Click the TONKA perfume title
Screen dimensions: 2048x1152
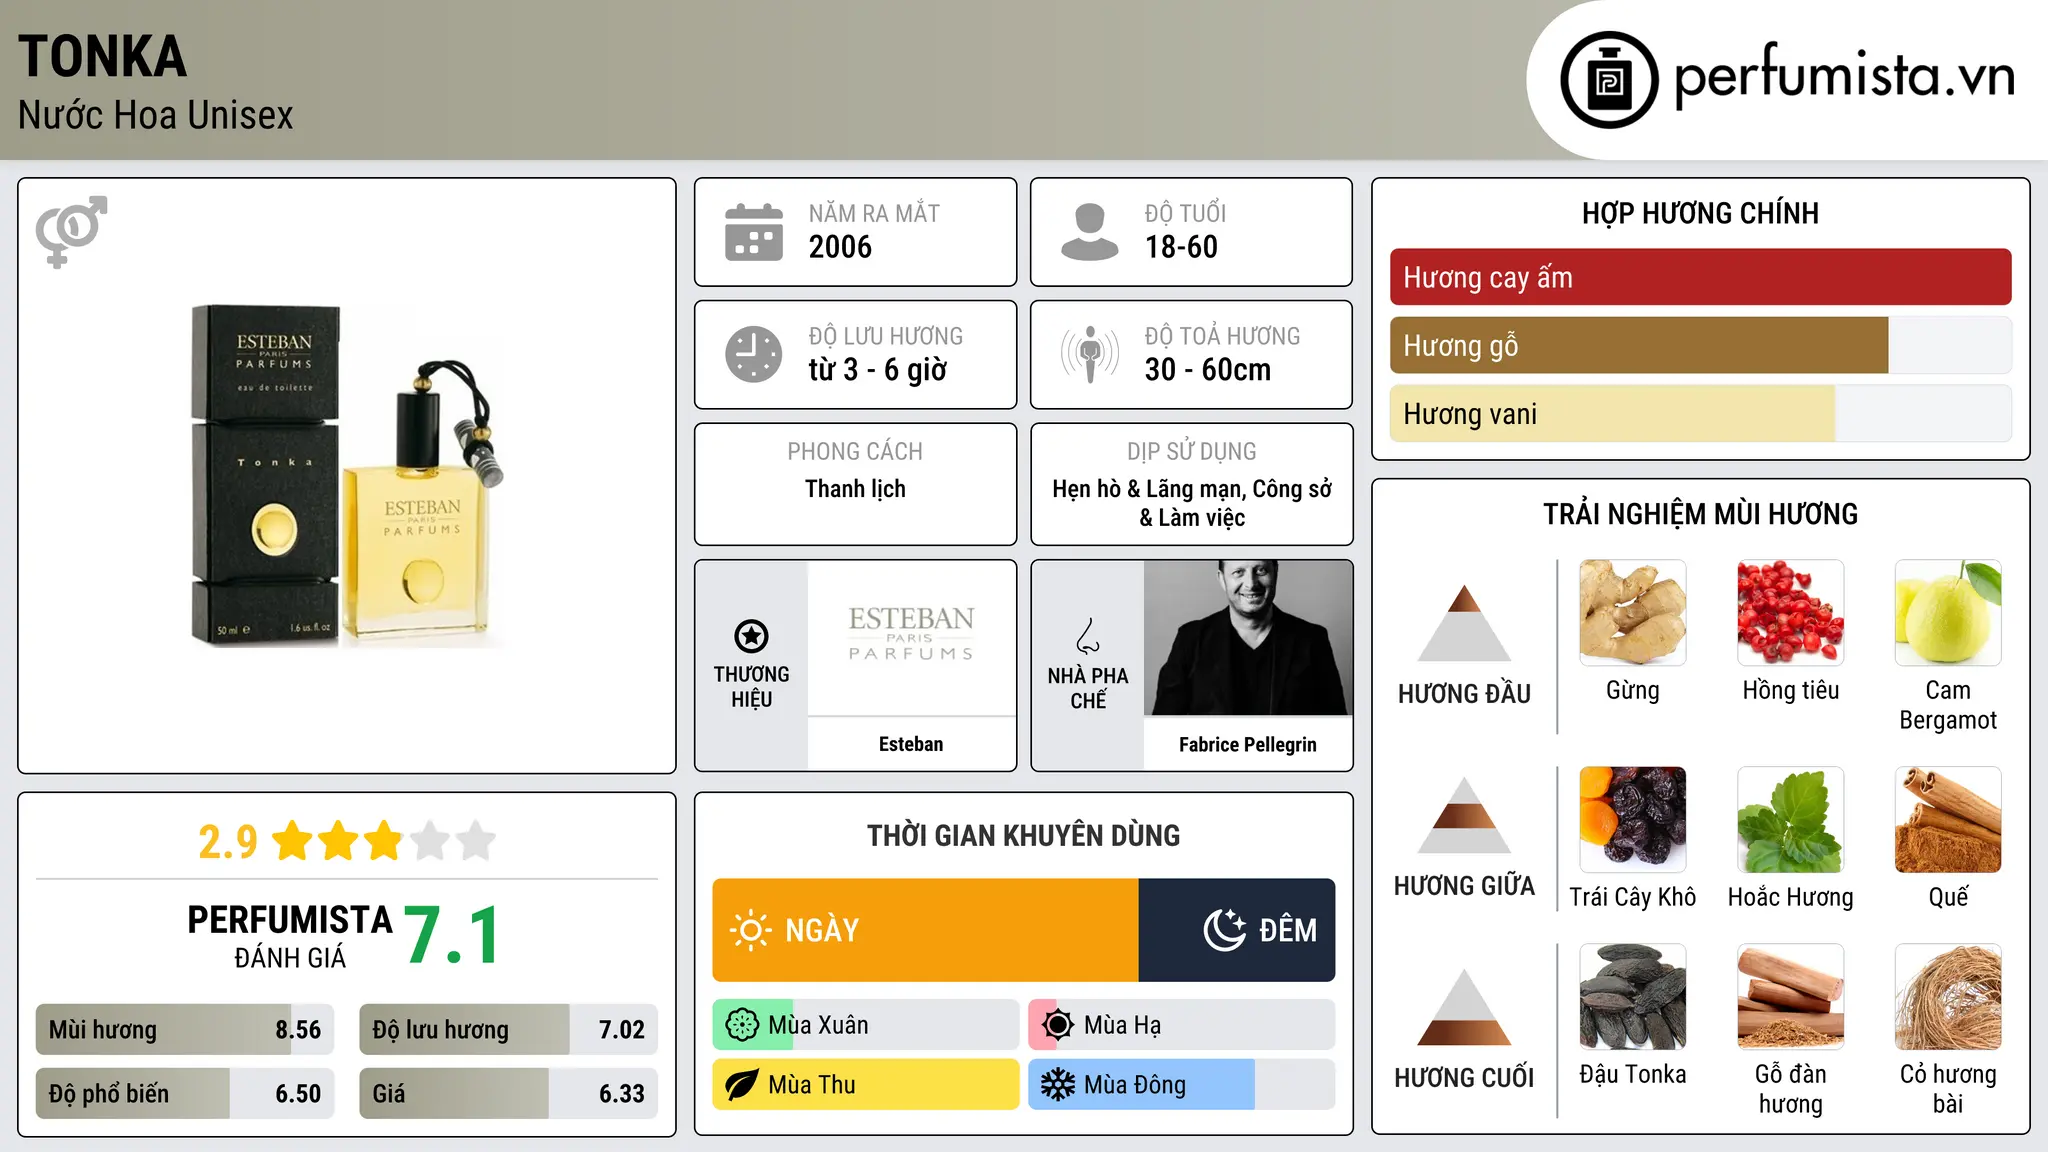pos(102,56)
